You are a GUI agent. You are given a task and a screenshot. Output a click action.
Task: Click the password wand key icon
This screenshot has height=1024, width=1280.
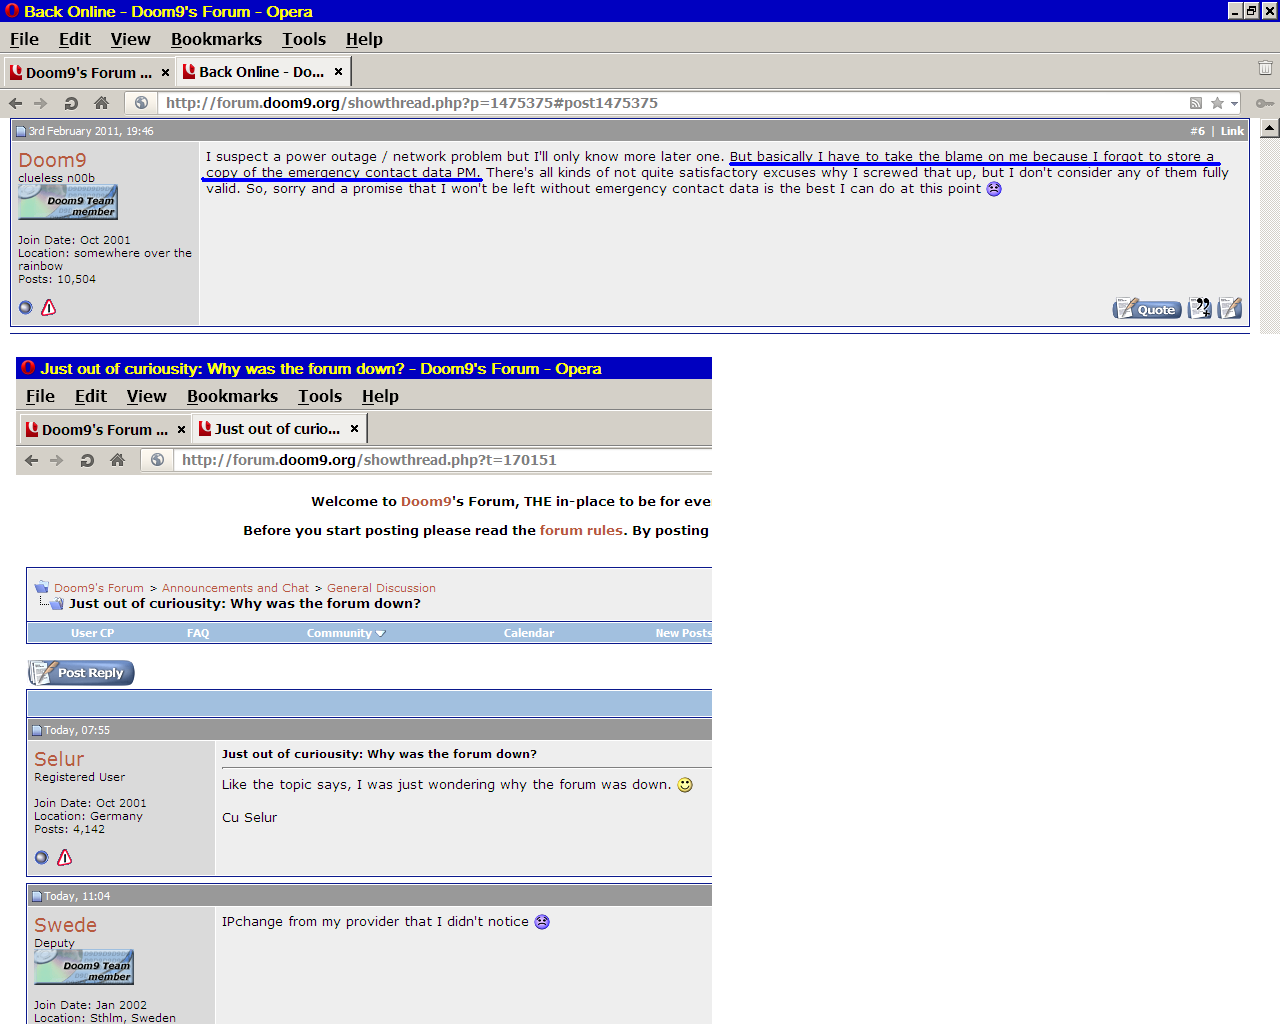click(1265, 103)
